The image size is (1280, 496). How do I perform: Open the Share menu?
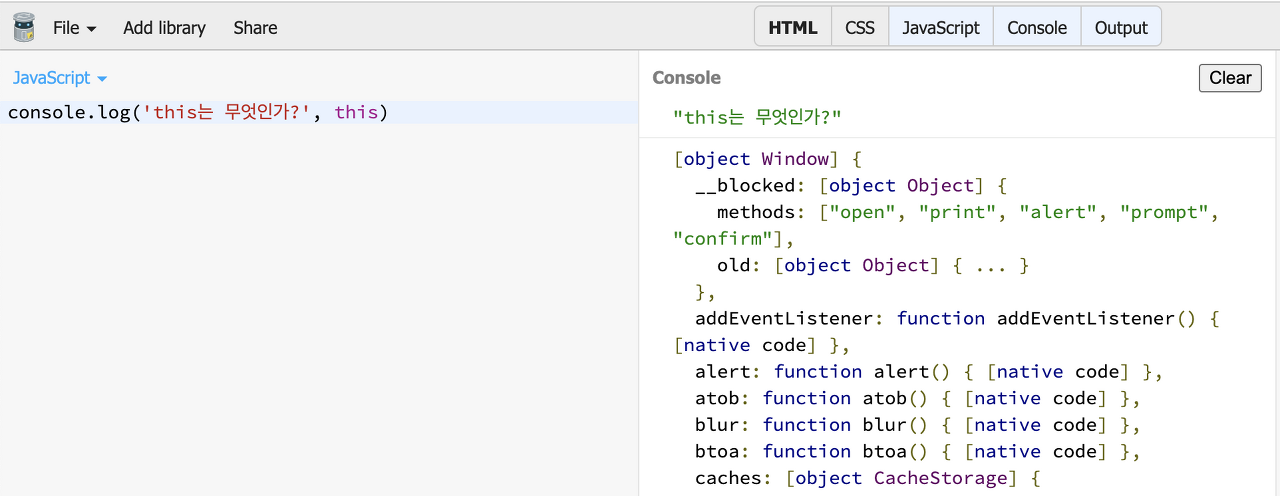point(255,28)
